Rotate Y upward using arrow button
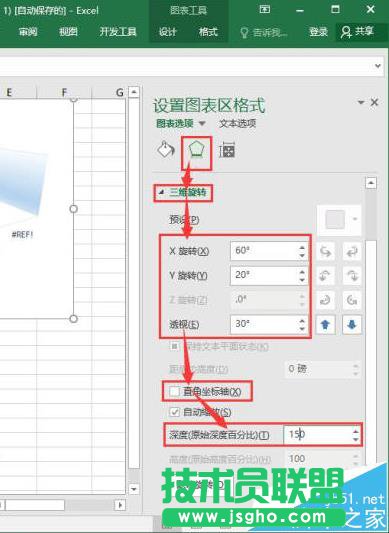 (325, 276)
